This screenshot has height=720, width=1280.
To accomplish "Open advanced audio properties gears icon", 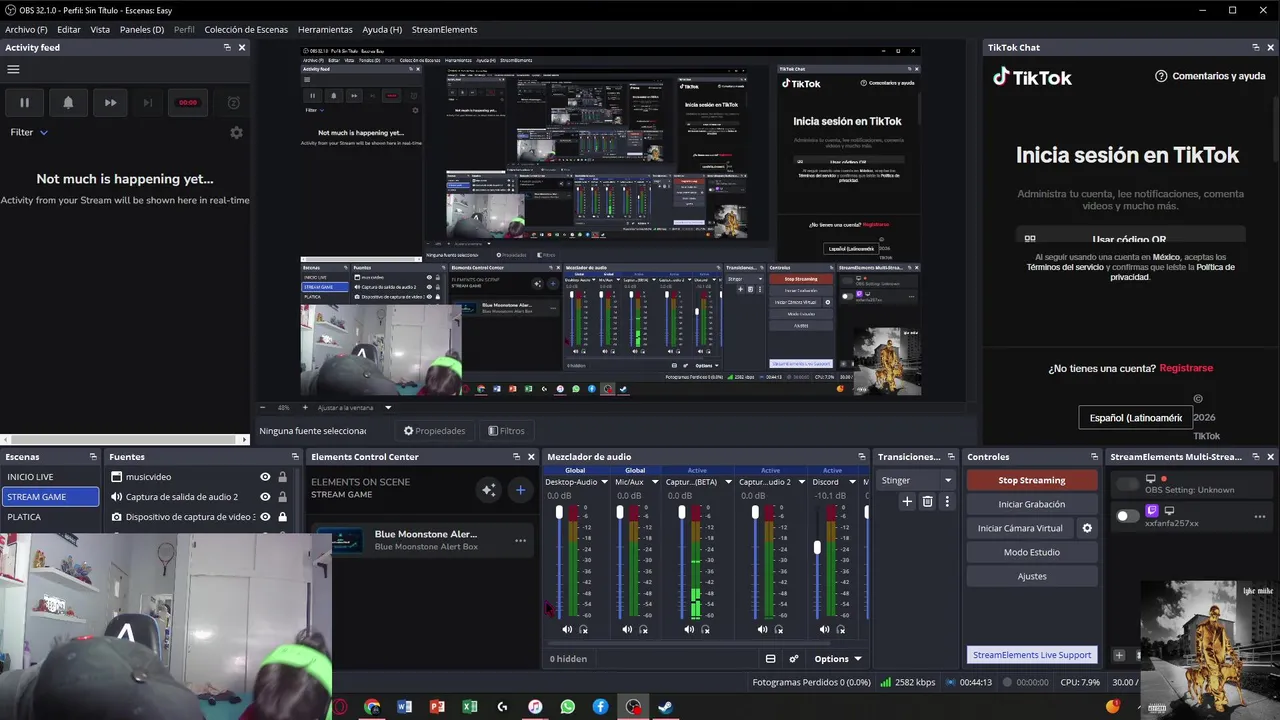I will point(794,659).
